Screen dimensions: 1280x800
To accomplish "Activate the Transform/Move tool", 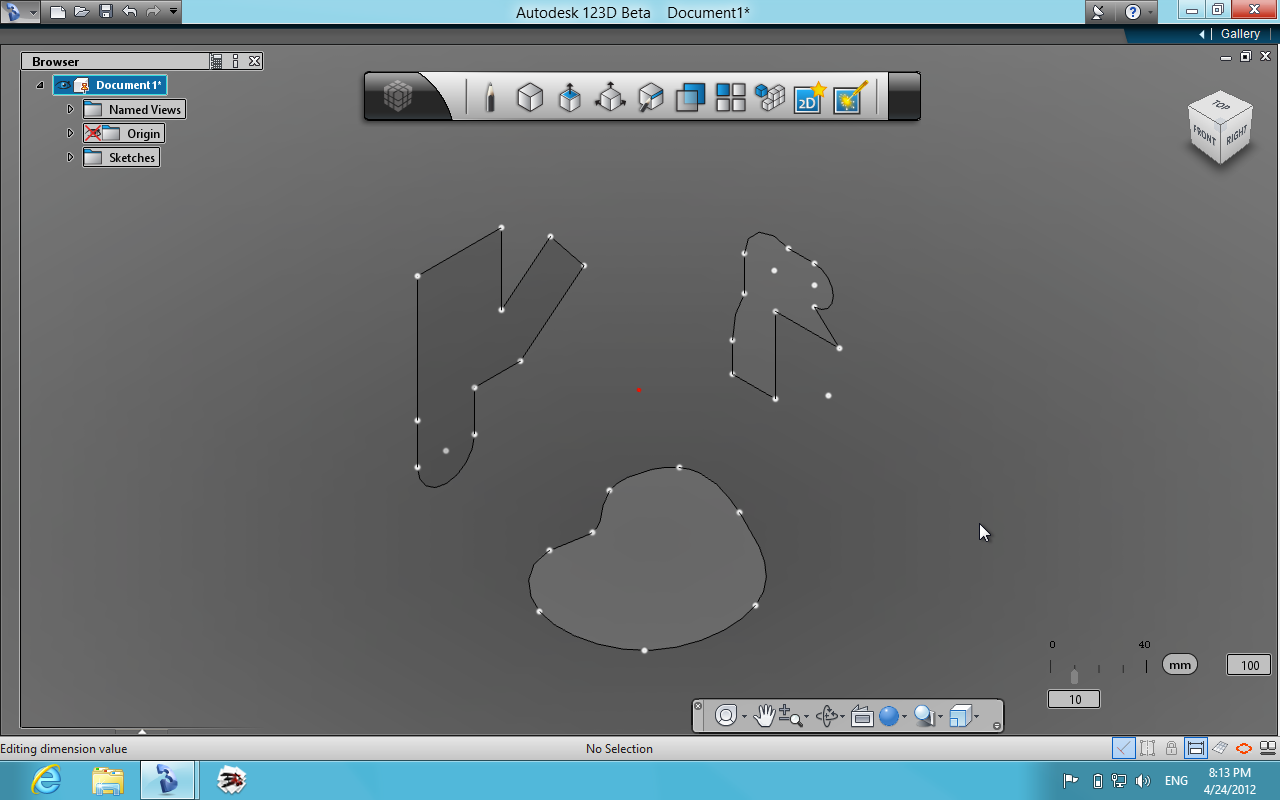I will click(x=610, y=97).
